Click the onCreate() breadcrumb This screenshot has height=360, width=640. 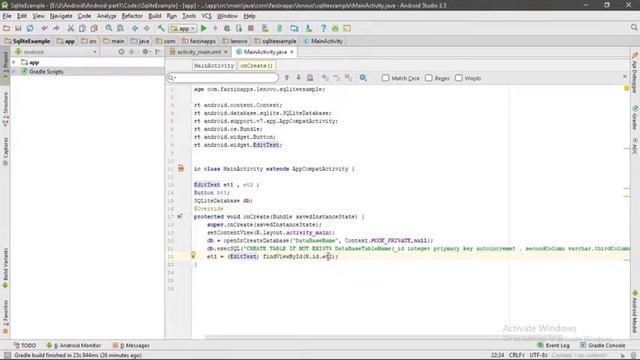click(256, 66)
